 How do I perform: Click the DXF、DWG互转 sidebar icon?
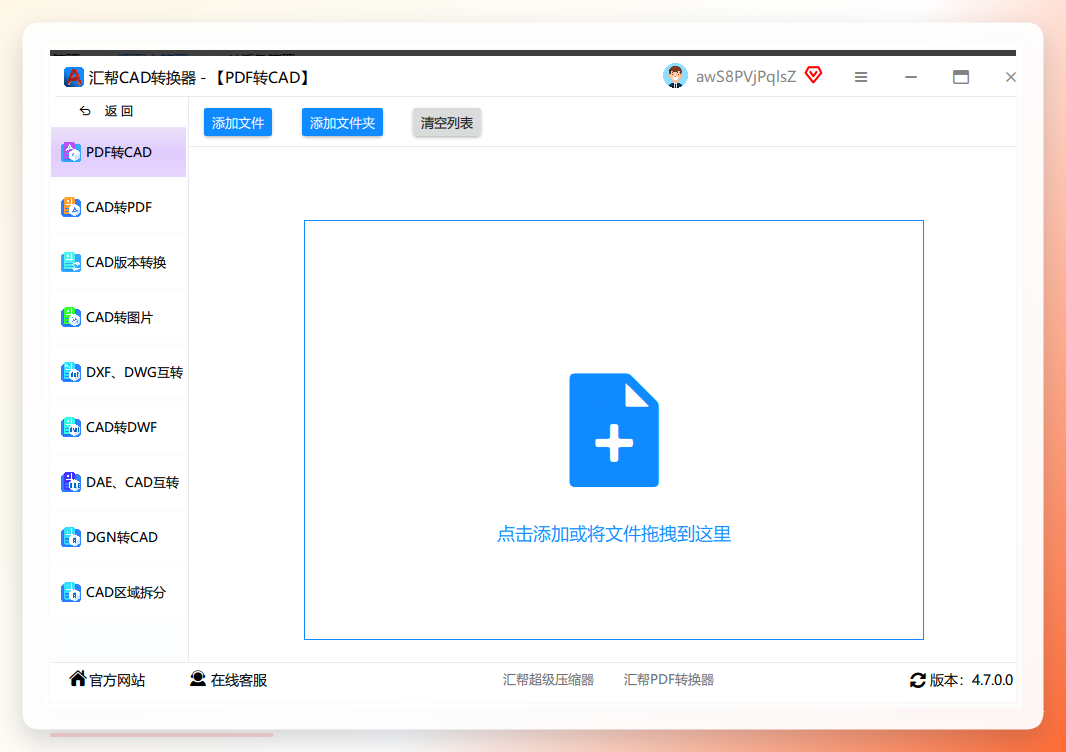pyautogui.click(x=71, y=373)
